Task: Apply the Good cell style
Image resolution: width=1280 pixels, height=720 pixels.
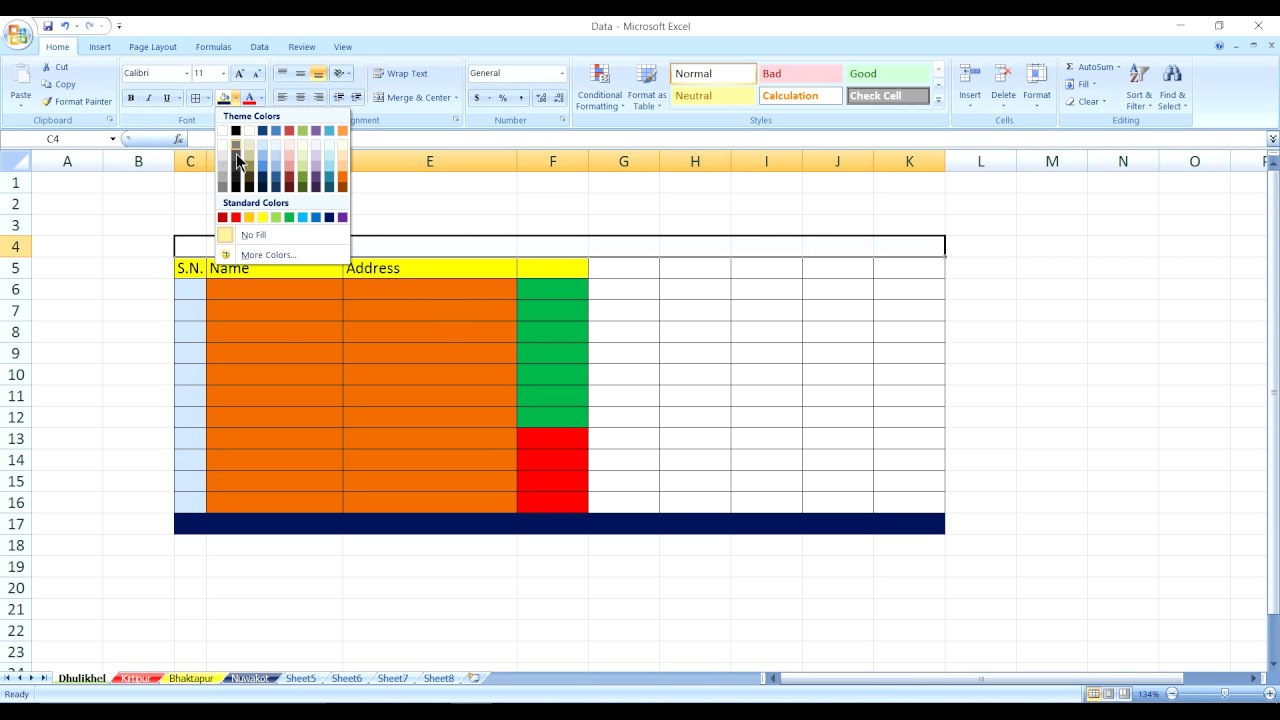Action: coord(888,74)
